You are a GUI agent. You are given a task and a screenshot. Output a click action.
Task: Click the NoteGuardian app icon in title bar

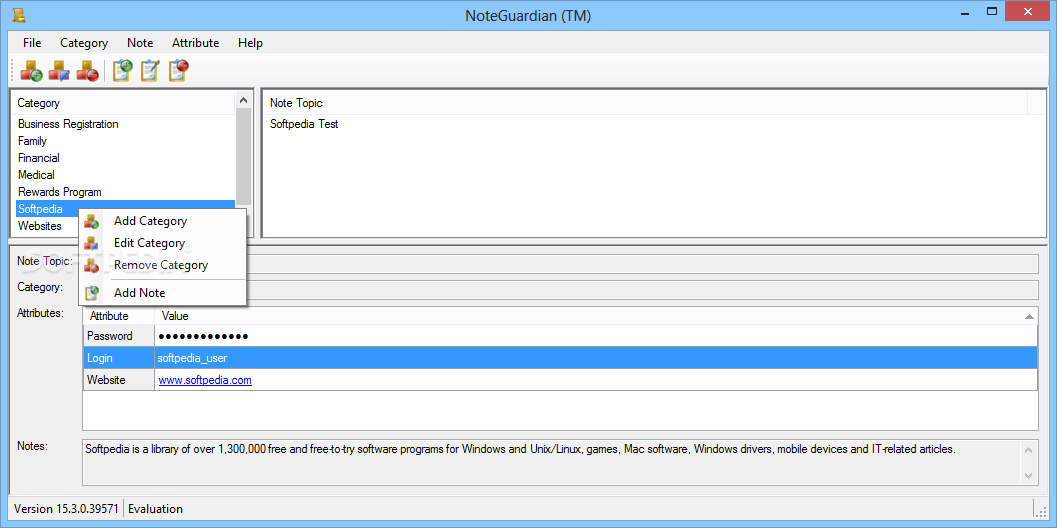click(19, 15)
